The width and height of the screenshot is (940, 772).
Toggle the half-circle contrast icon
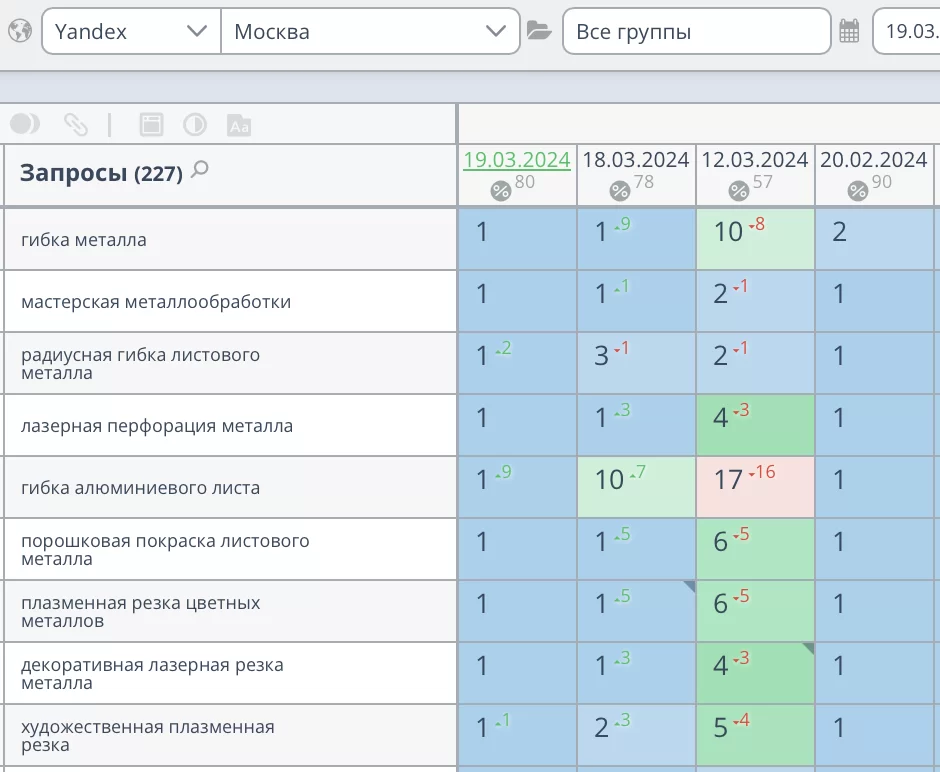pos(195,124)
